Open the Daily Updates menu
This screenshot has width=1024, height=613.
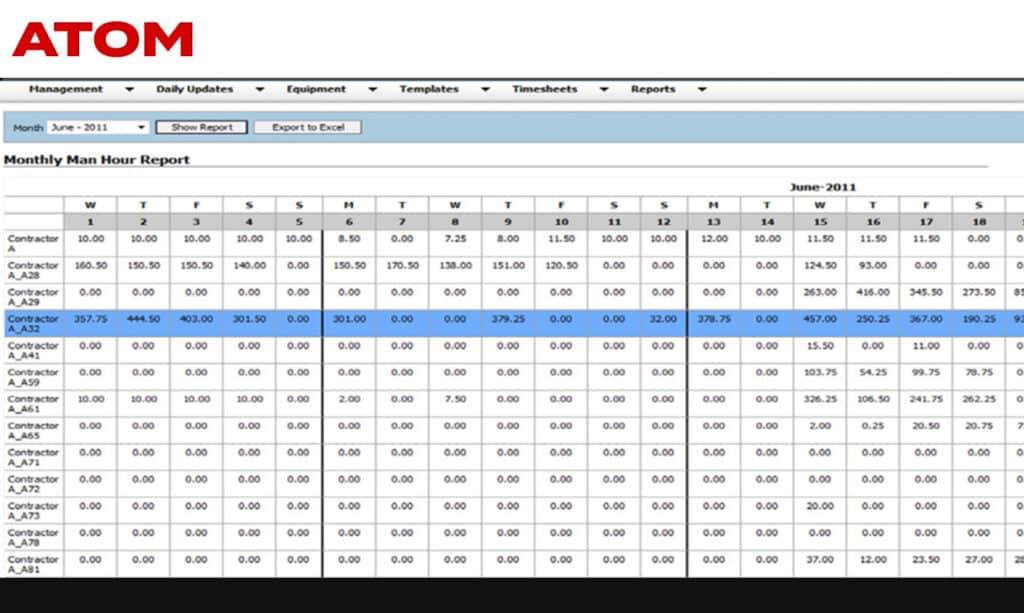194,89
